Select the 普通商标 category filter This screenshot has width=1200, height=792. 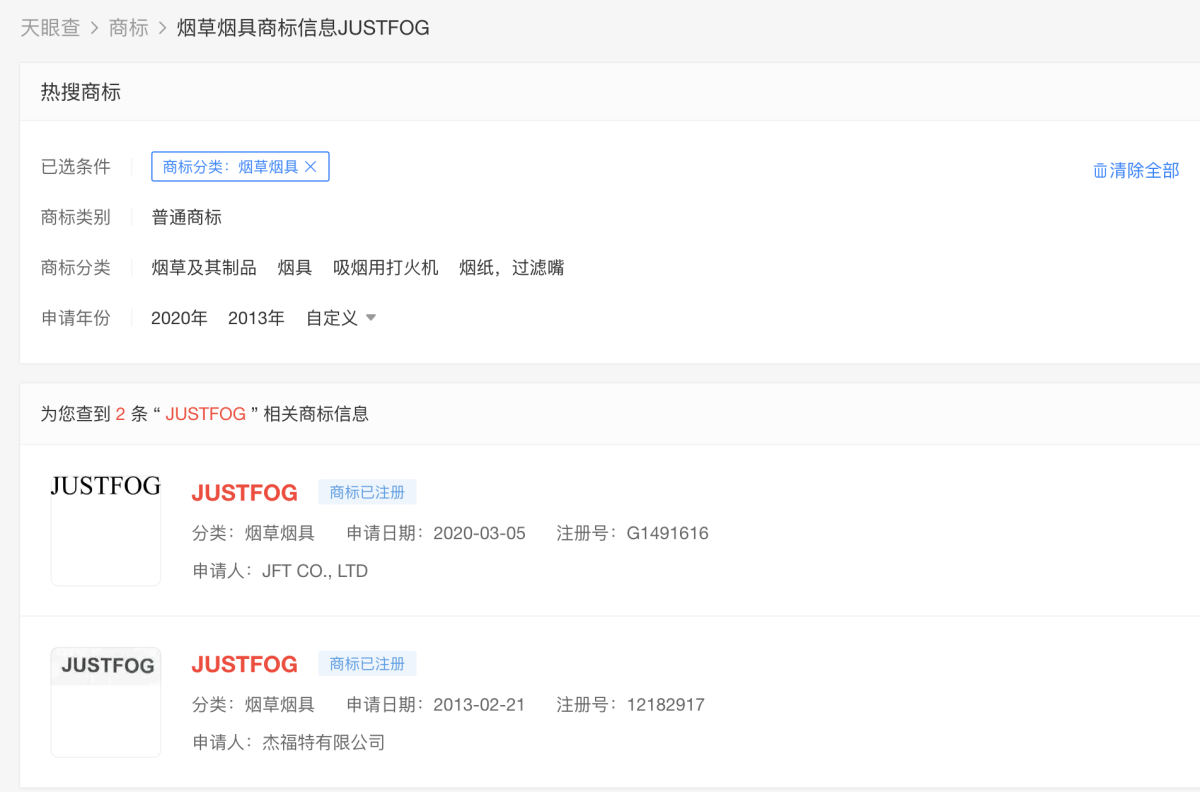tap(187, 217)
